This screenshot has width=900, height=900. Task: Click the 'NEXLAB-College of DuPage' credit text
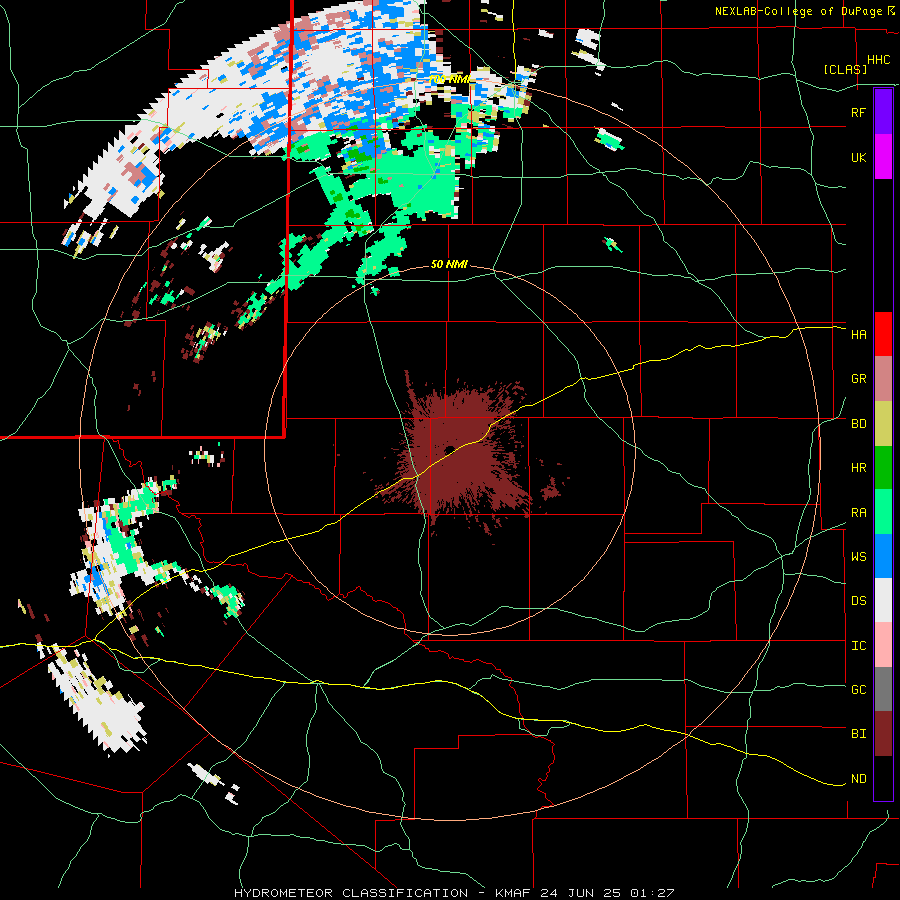(x=799, y=11)
